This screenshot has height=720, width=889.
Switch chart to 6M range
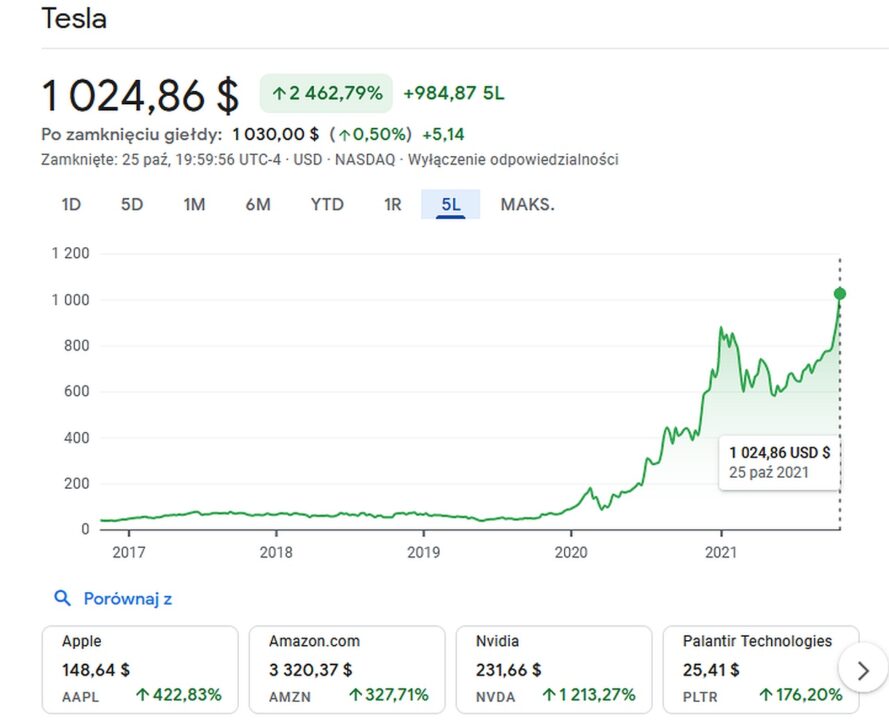[x=258, y=204]
